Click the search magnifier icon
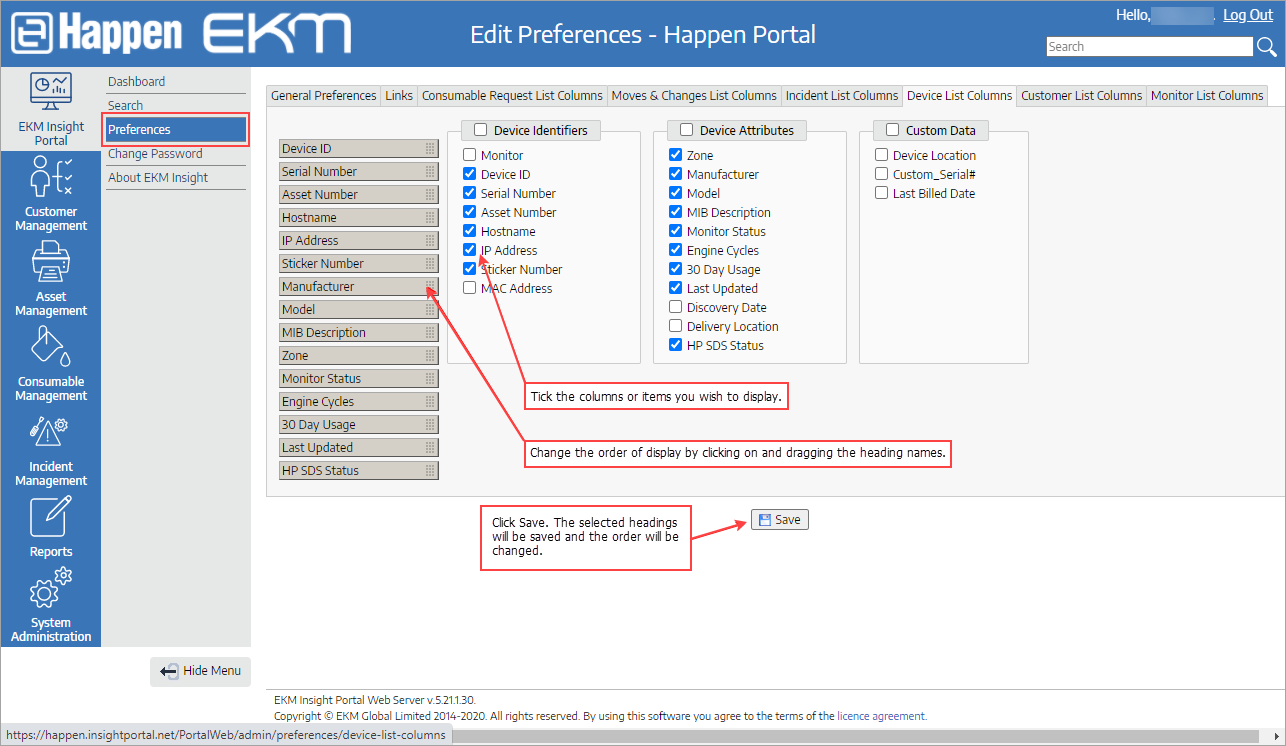Viewport: 1286px width, 746px height. point(1268,46)
